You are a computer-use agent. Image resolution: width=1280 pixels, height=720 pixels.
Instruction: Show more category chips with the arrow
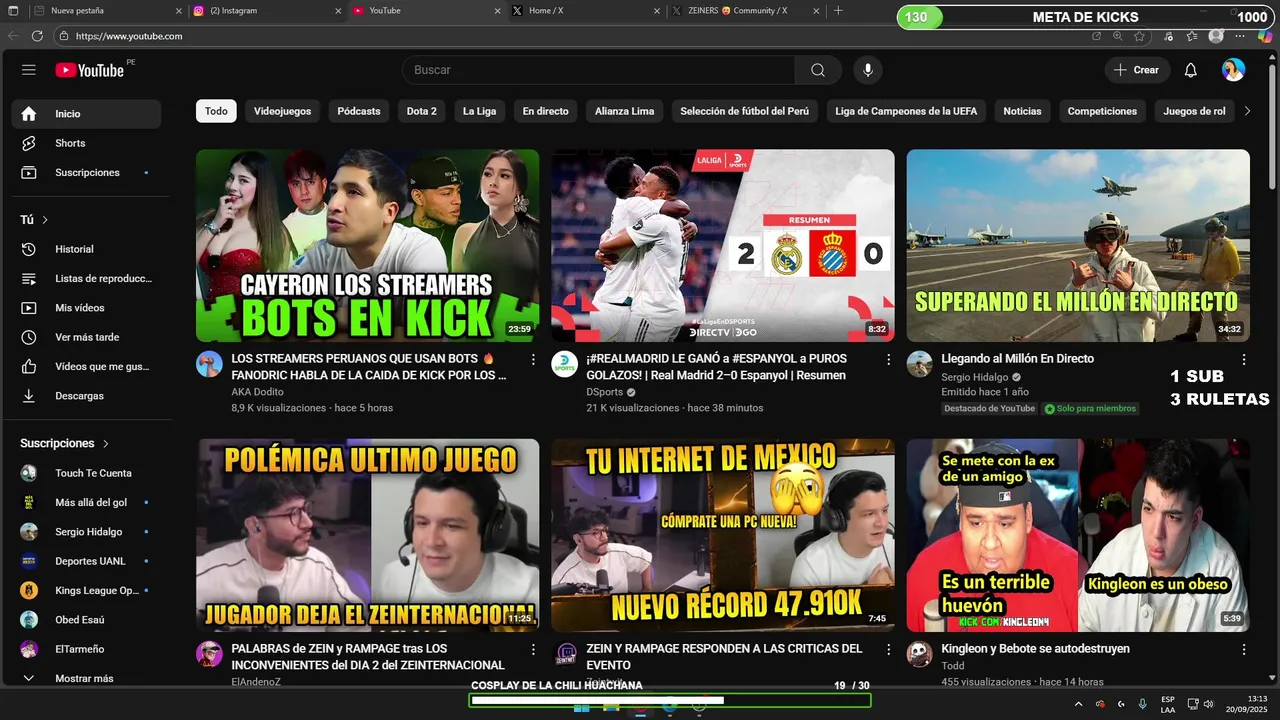click(x=1247, y=111)
